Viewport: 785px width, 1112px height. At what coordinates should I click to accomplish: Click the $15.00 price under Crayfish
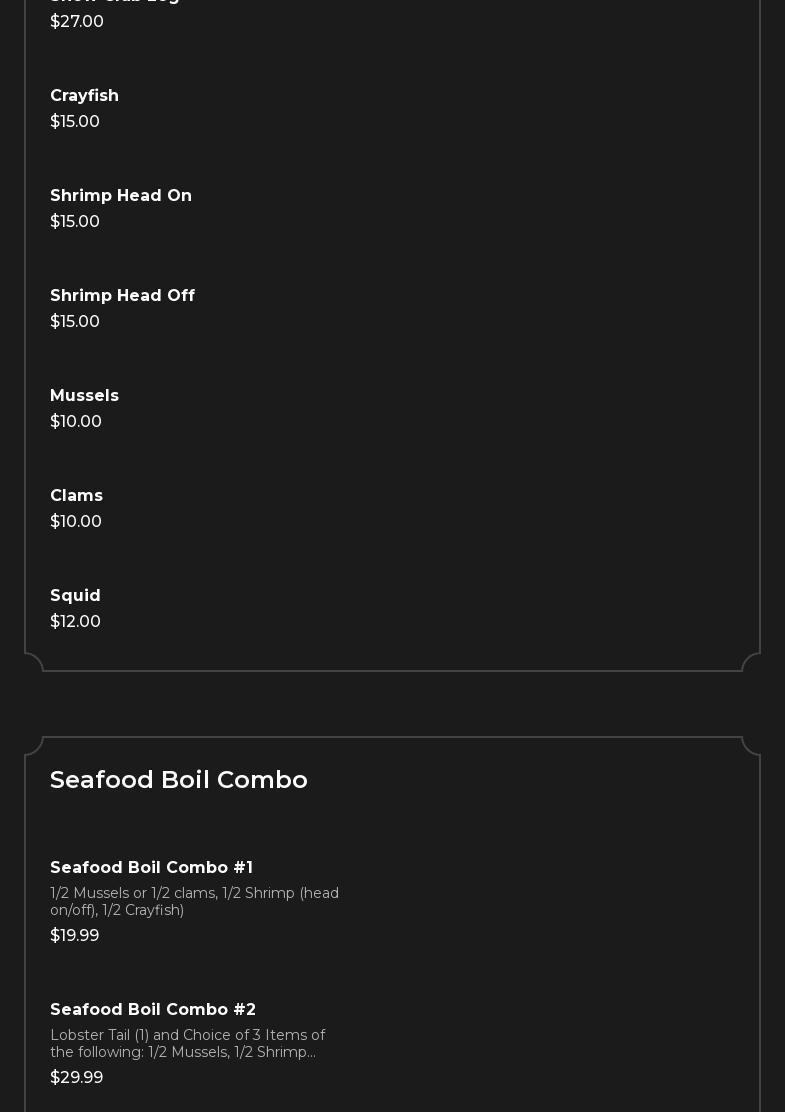(x=75, y=122)
